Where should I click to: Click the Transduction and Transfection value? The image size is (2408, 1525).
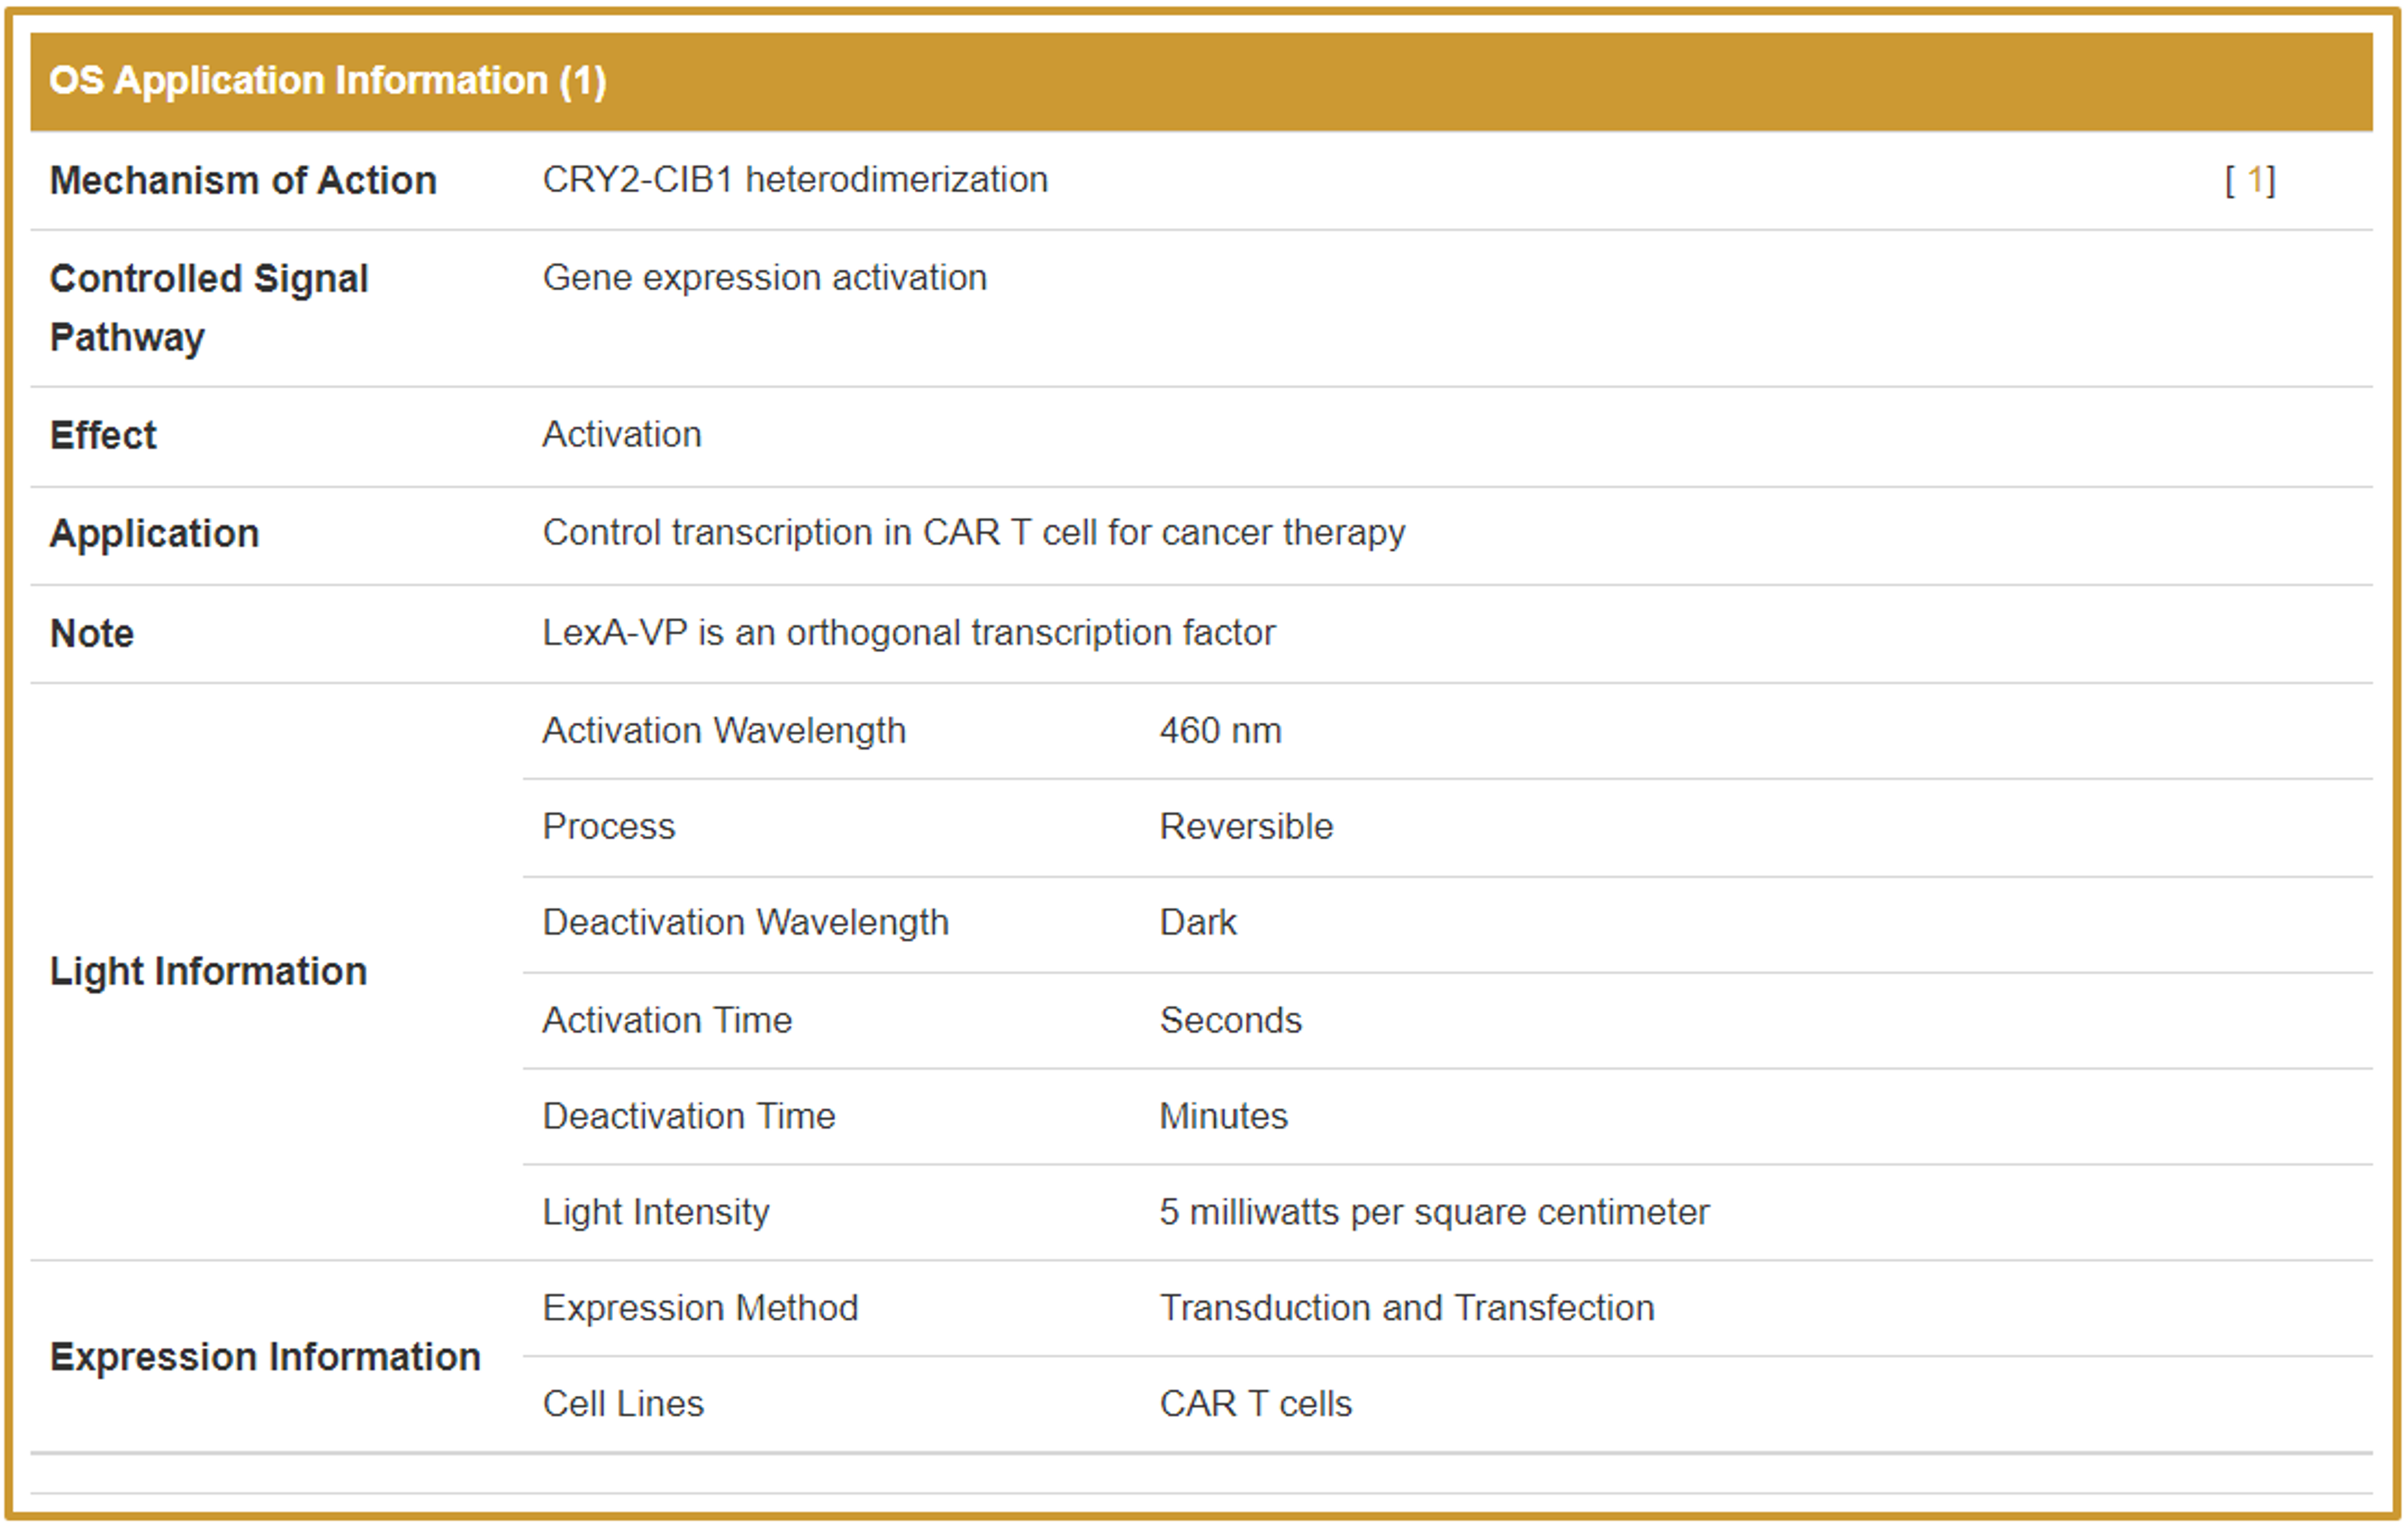1406,1308
